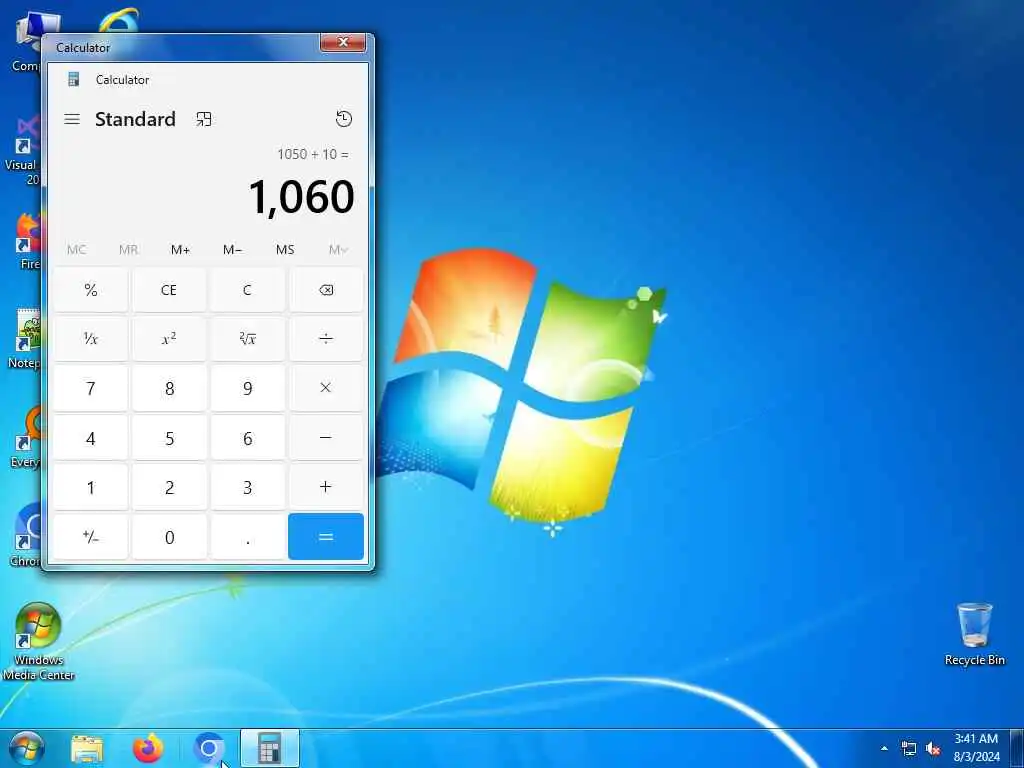Click the network status tray icon
The height and width of the screenshot is (768, 1024).
tap(908, 748)
